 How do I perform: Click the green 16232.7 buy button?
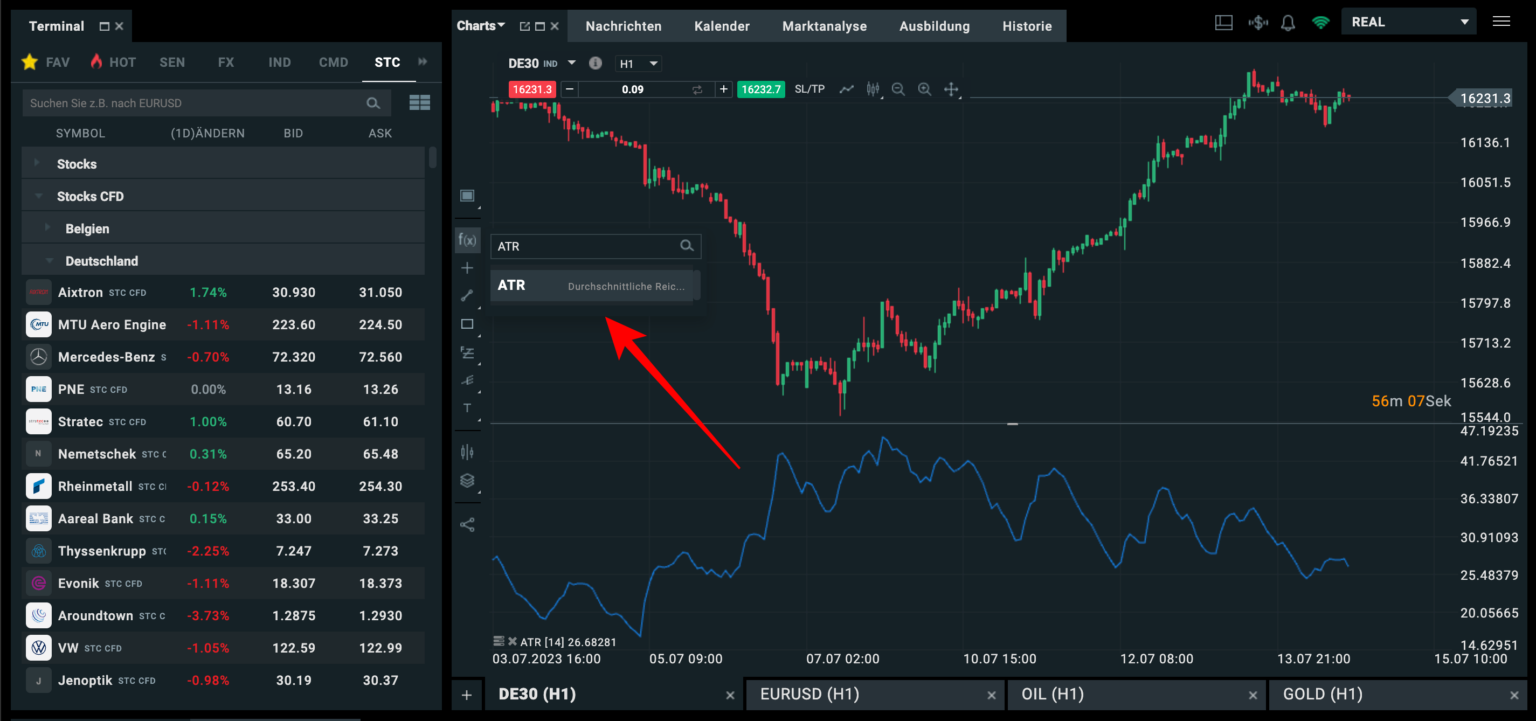(x=760, y=89)
